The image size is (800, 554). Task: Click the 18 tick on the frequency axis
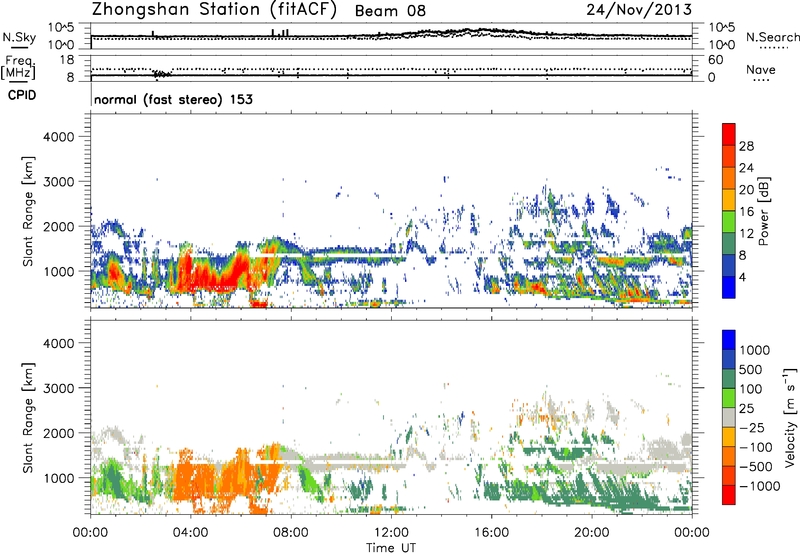pyautogui.click(x=67, y=60)
